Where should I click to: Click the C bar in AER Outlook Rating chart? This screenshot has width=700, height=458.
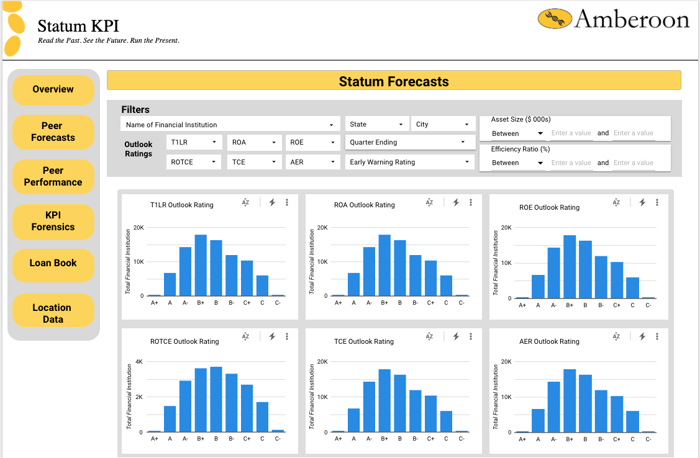click(x=633, y=421)
